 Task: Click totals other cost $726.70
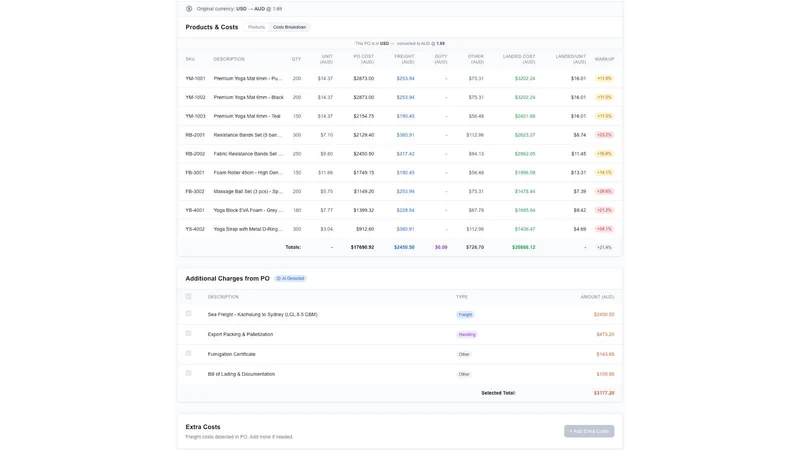[474, 247]
